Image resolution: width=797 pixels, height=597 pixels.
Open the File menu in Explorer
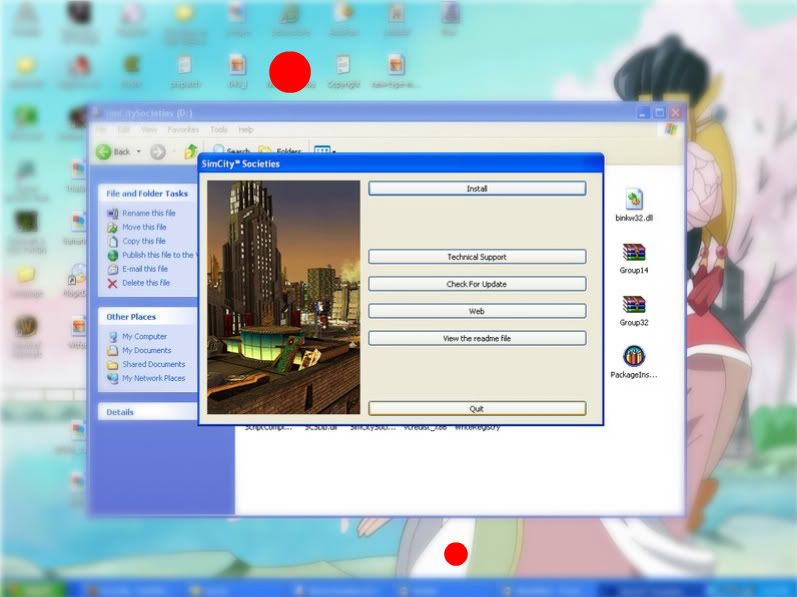click(102, 130)
